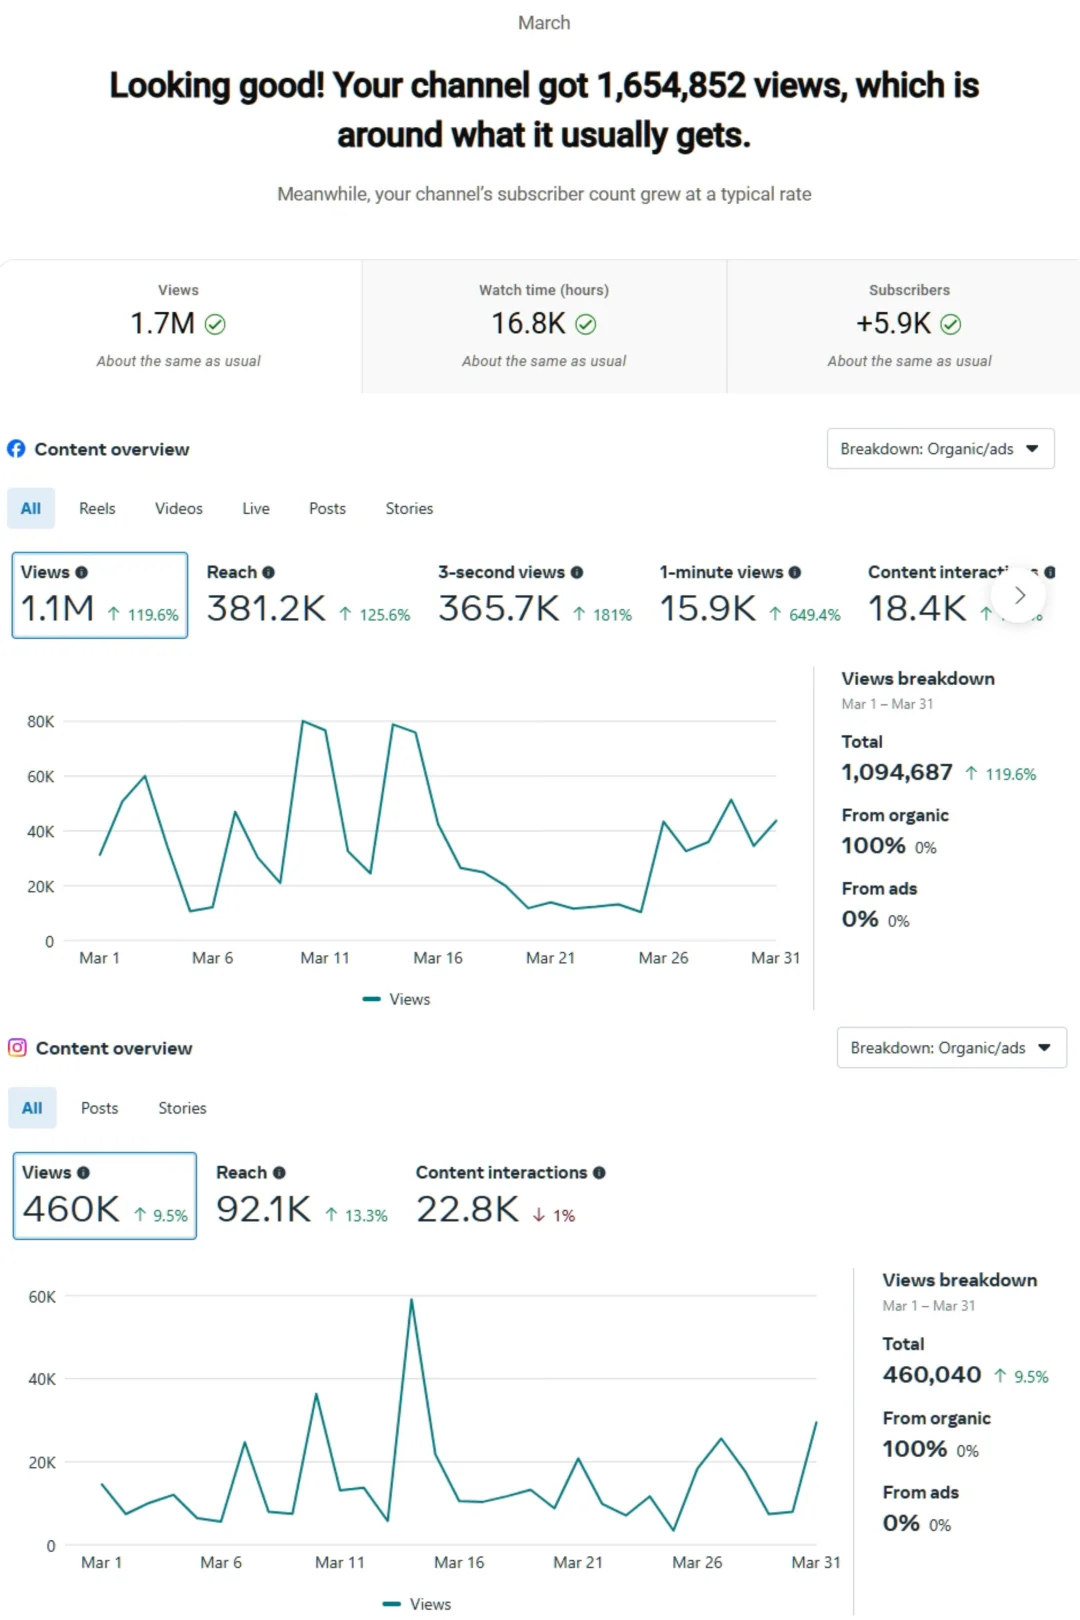Click the Instagram logo beside Content overview
Image resolution: width=1080 pixels, height=1620 pixels.
17,1048
